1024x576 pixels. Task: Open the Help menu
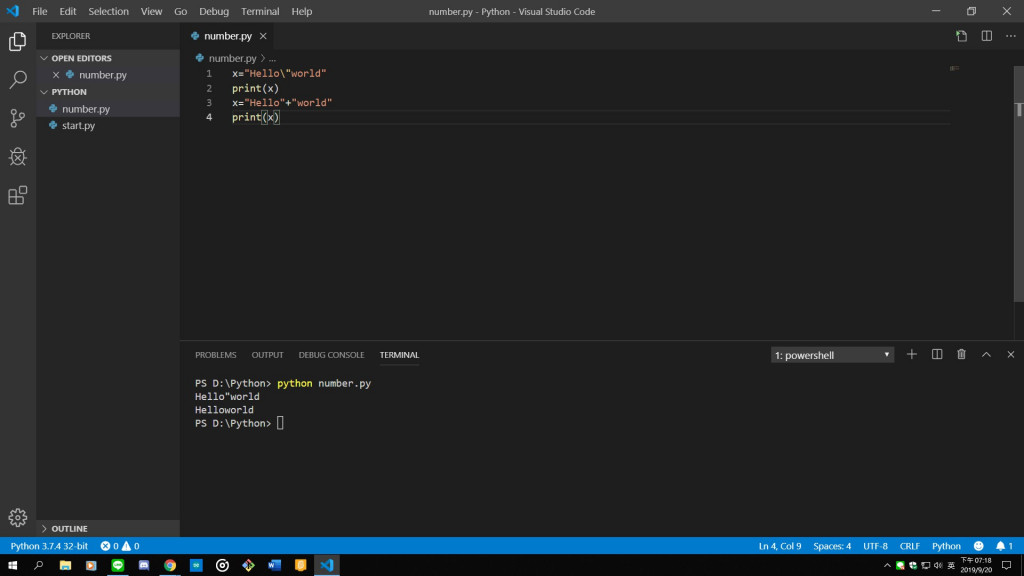(302, 11)
